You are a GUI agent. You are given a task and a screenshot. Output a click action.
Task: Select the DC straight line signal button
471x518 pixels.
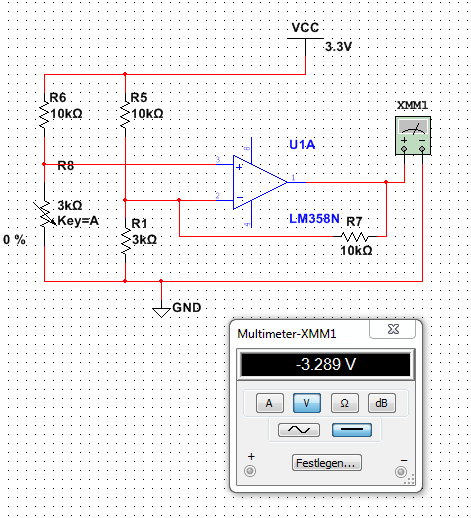tap(352, 430)
